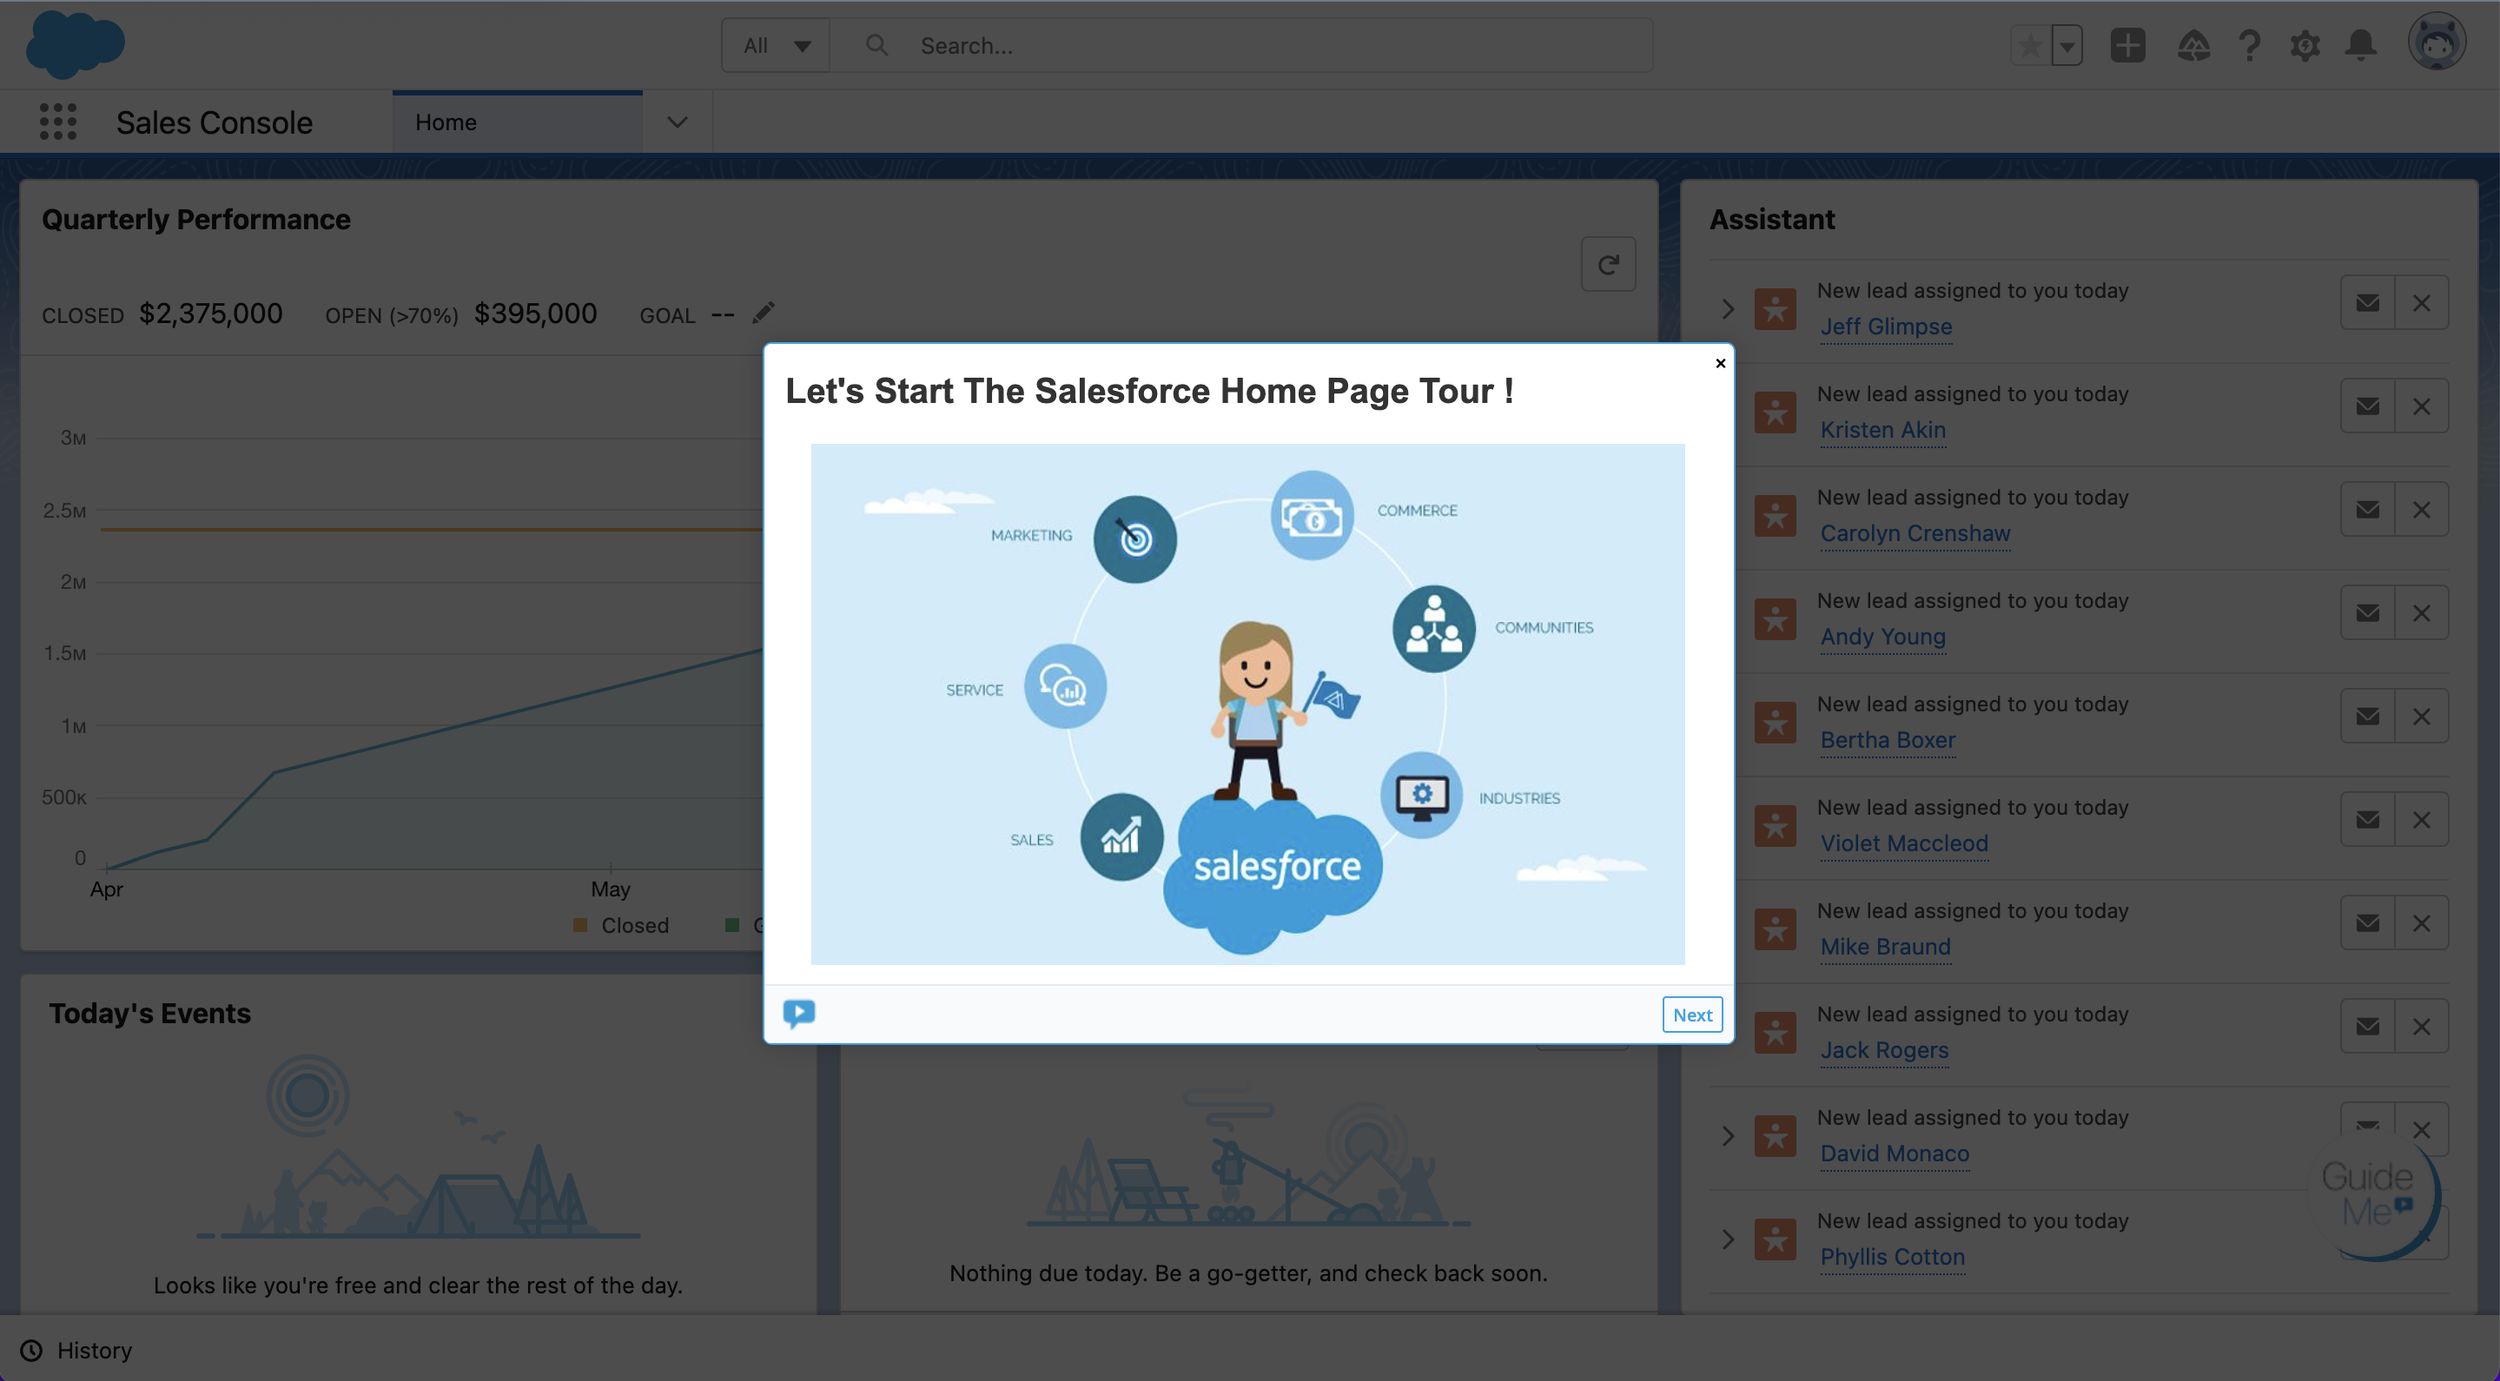Open the All search scope dropdown
Image resolution: width=2500 pixels, height=1381 pixels.
coord(776,45)
